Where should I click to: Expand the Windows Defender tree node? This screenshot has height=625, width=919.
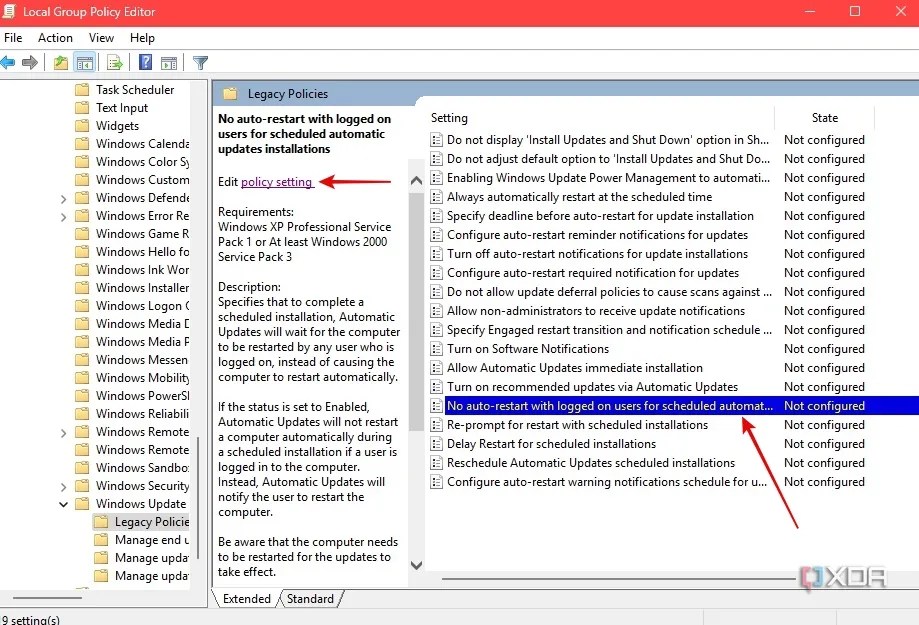tap(66, 197)
